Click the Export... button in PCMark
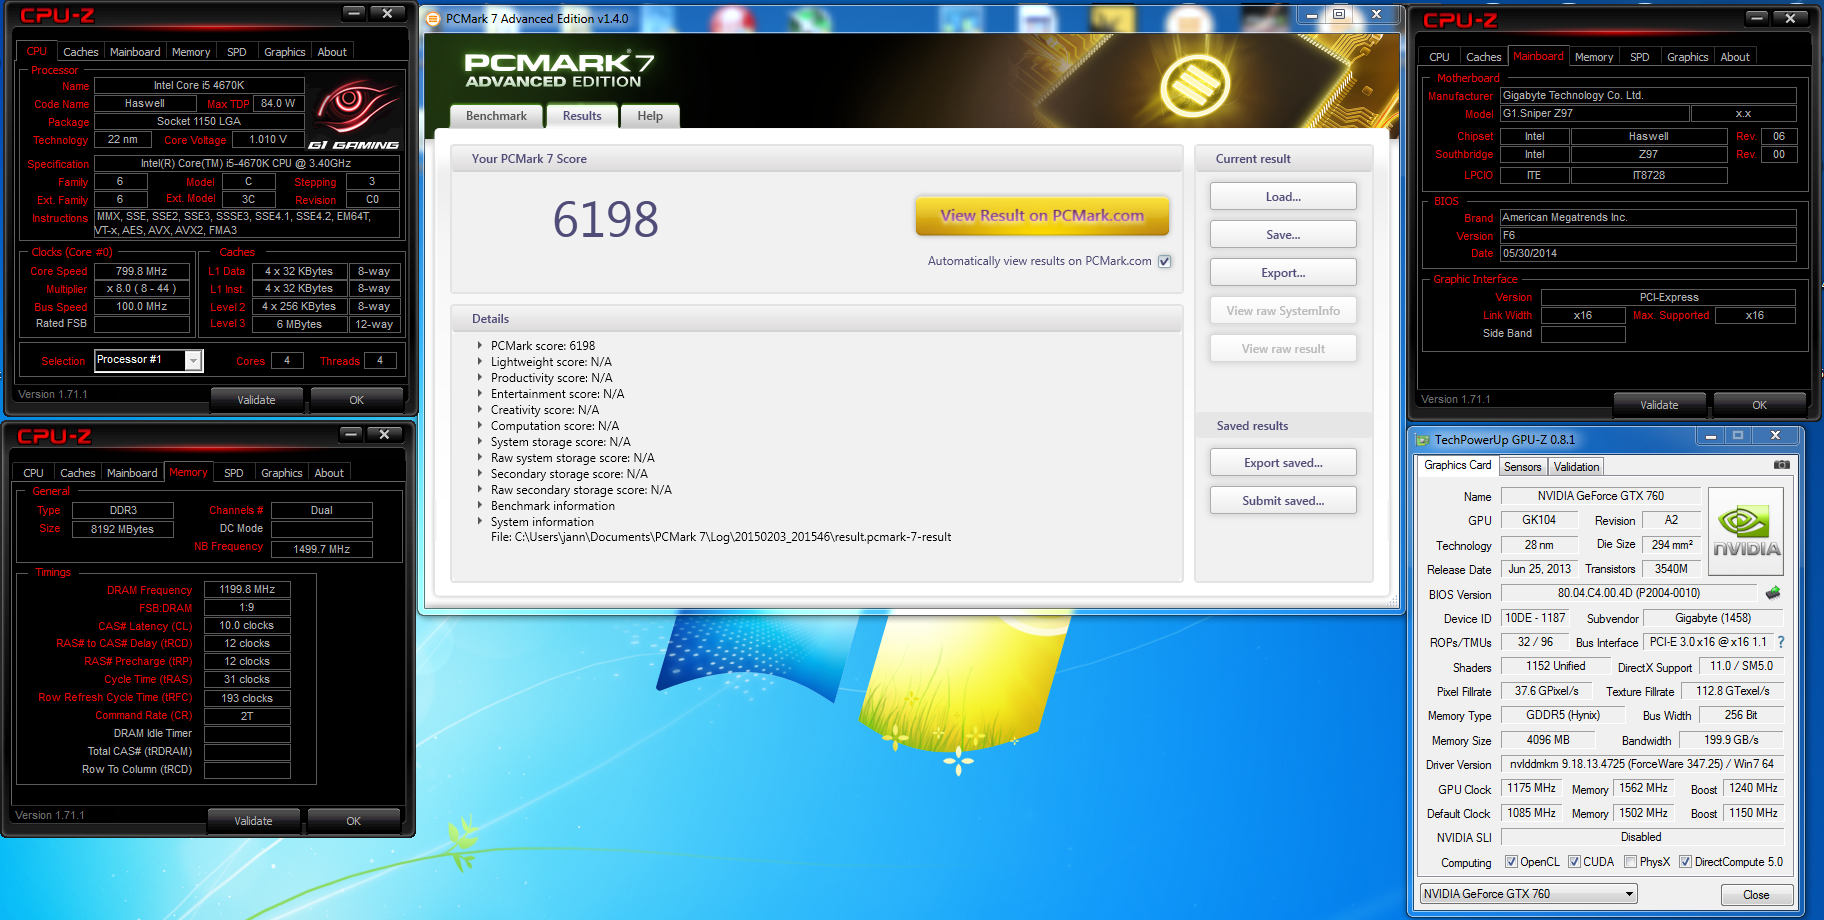 click(x=1283, y=273)
